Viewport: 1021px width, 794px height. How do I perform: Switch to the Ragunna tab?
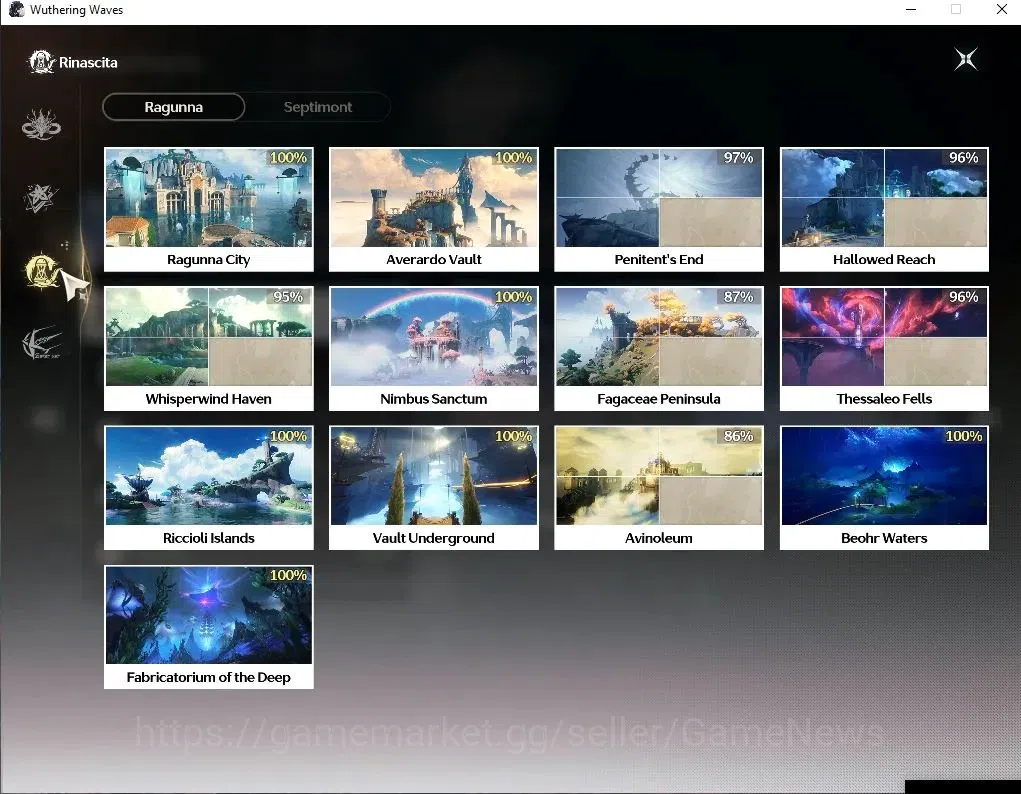(x=174, y=107)
